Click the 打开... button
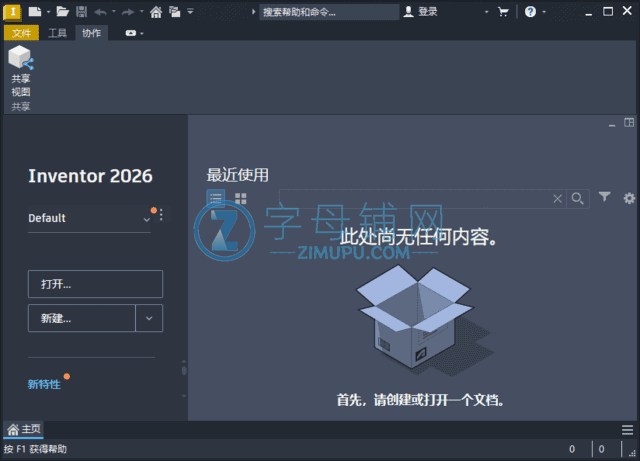 pos(96,284)
